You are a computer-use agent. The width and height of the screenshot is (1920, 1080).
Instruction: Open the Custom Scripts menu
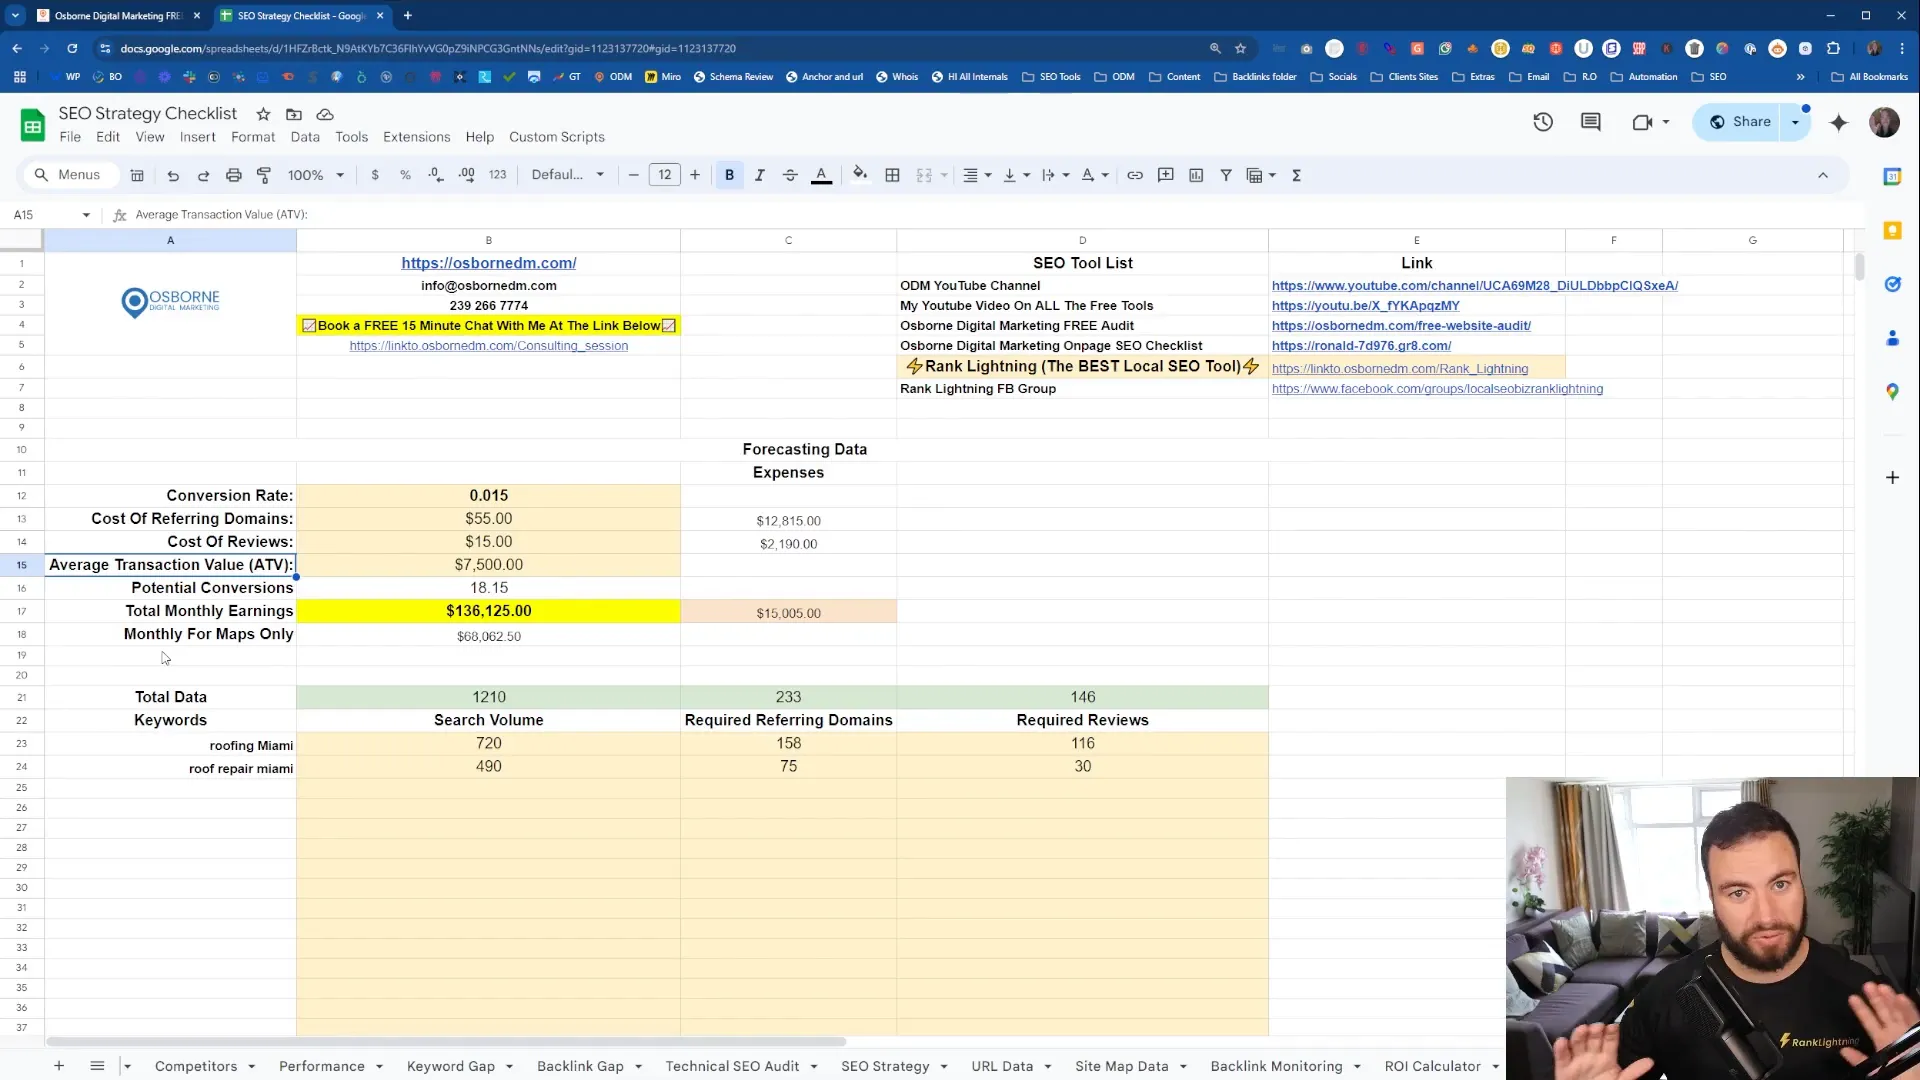(557, 137)
